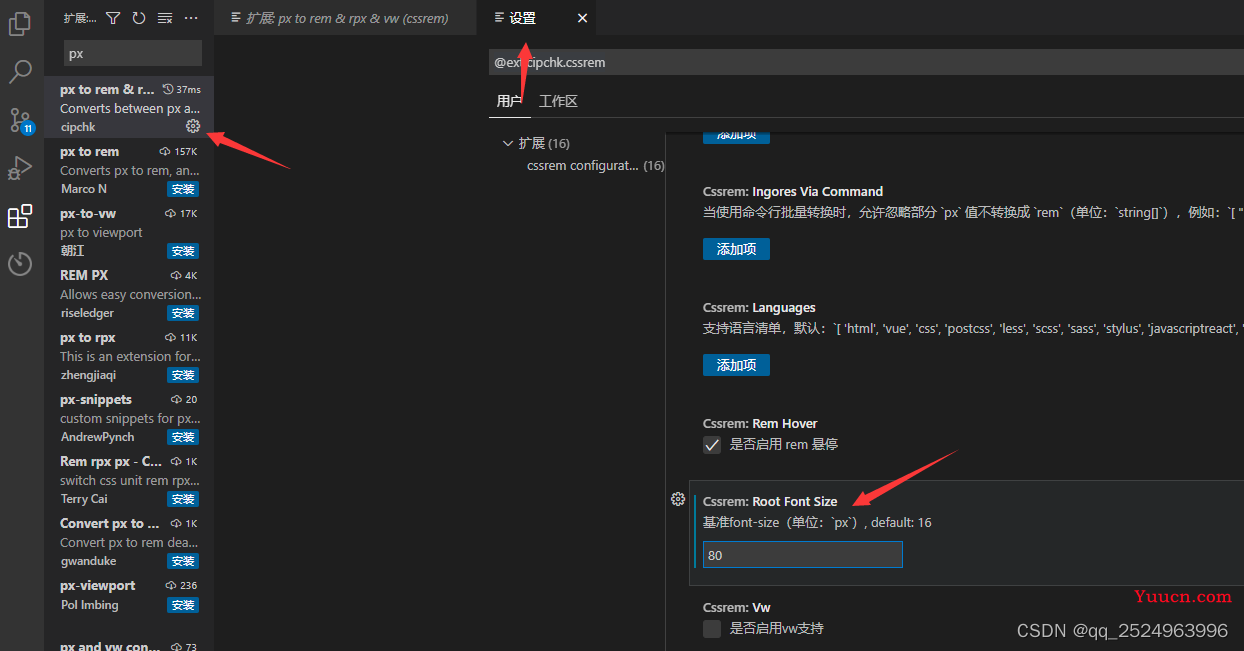Click the Root Font Size input showing 80

point(803,555)
